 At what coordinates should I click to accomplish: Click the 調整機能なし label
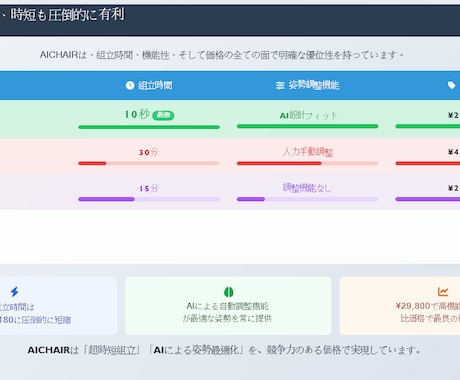(x=307, y=188)
